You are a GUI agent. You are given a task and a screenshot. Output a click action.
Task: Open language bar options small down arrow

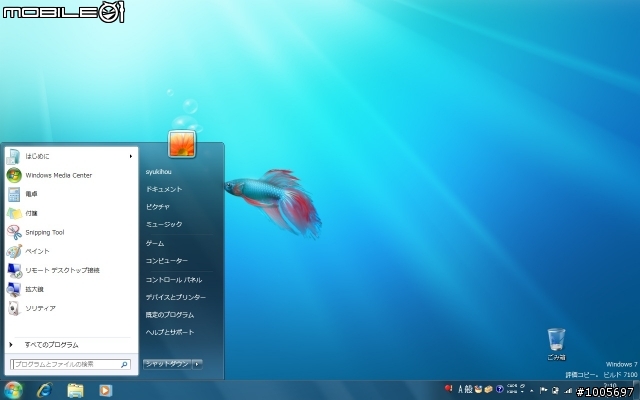[x=522, y=392]
